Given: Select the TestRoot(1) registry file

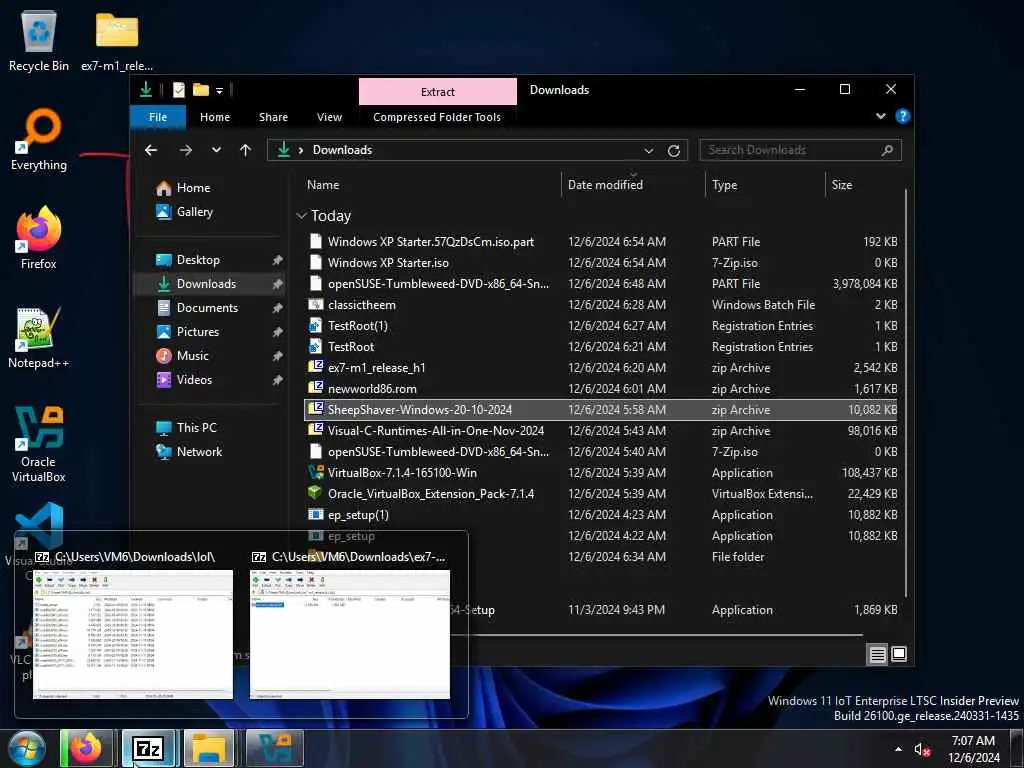Looking at the screenshot, I should click(x=601, y=326).
